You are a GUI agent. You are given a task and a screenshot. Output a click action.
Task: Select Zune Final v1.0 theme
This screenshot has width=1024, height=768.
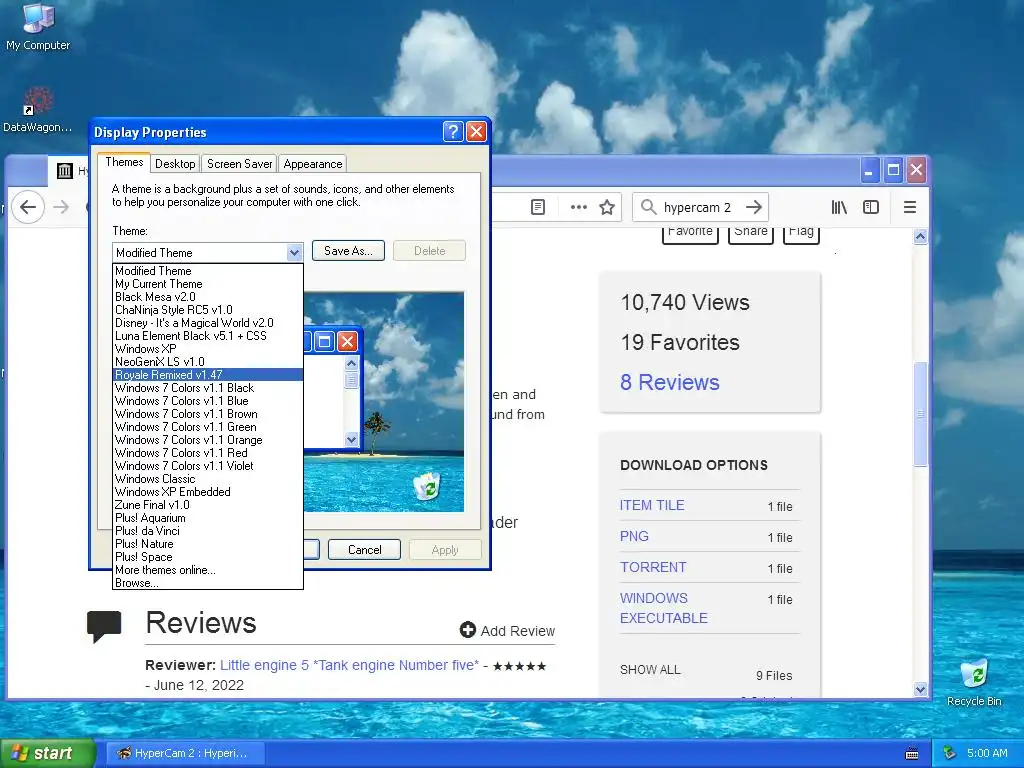click(x=208, y=505)
